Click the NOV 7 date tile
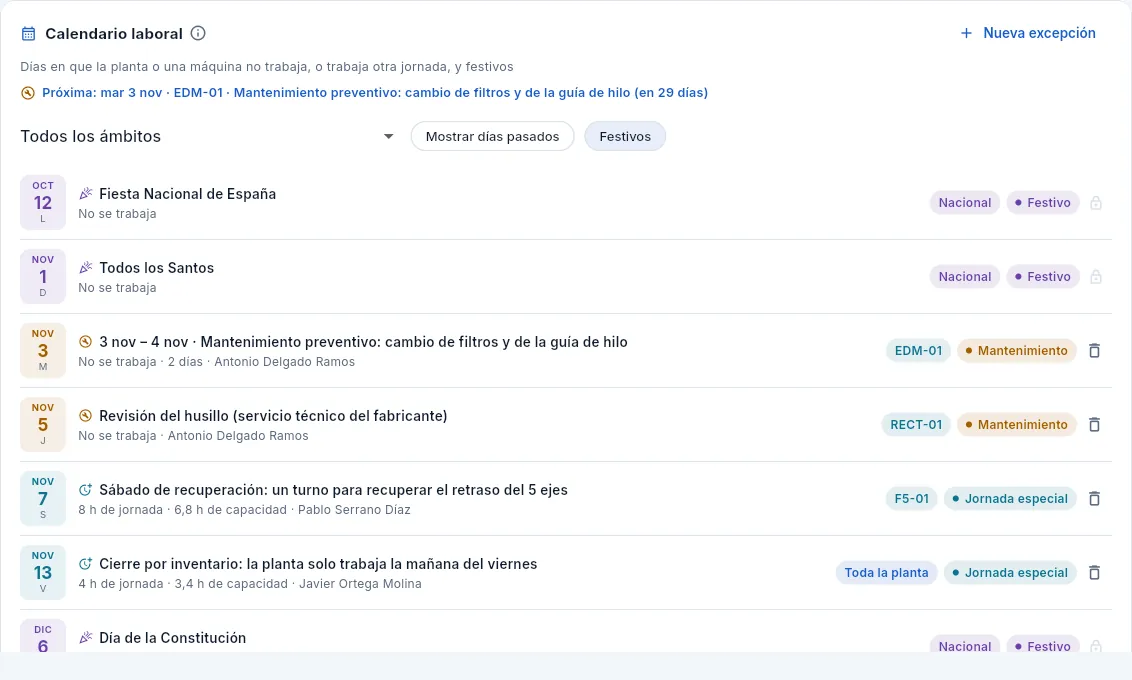Screen dimensions: 1132x680 click(43, 498)
